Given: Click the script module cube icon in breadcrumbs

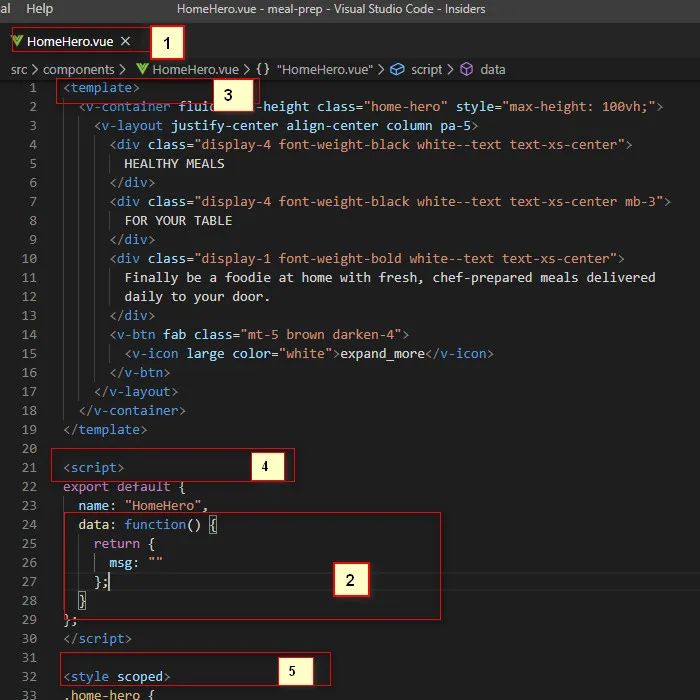Looking at the screenshot, I should (397, 70).
